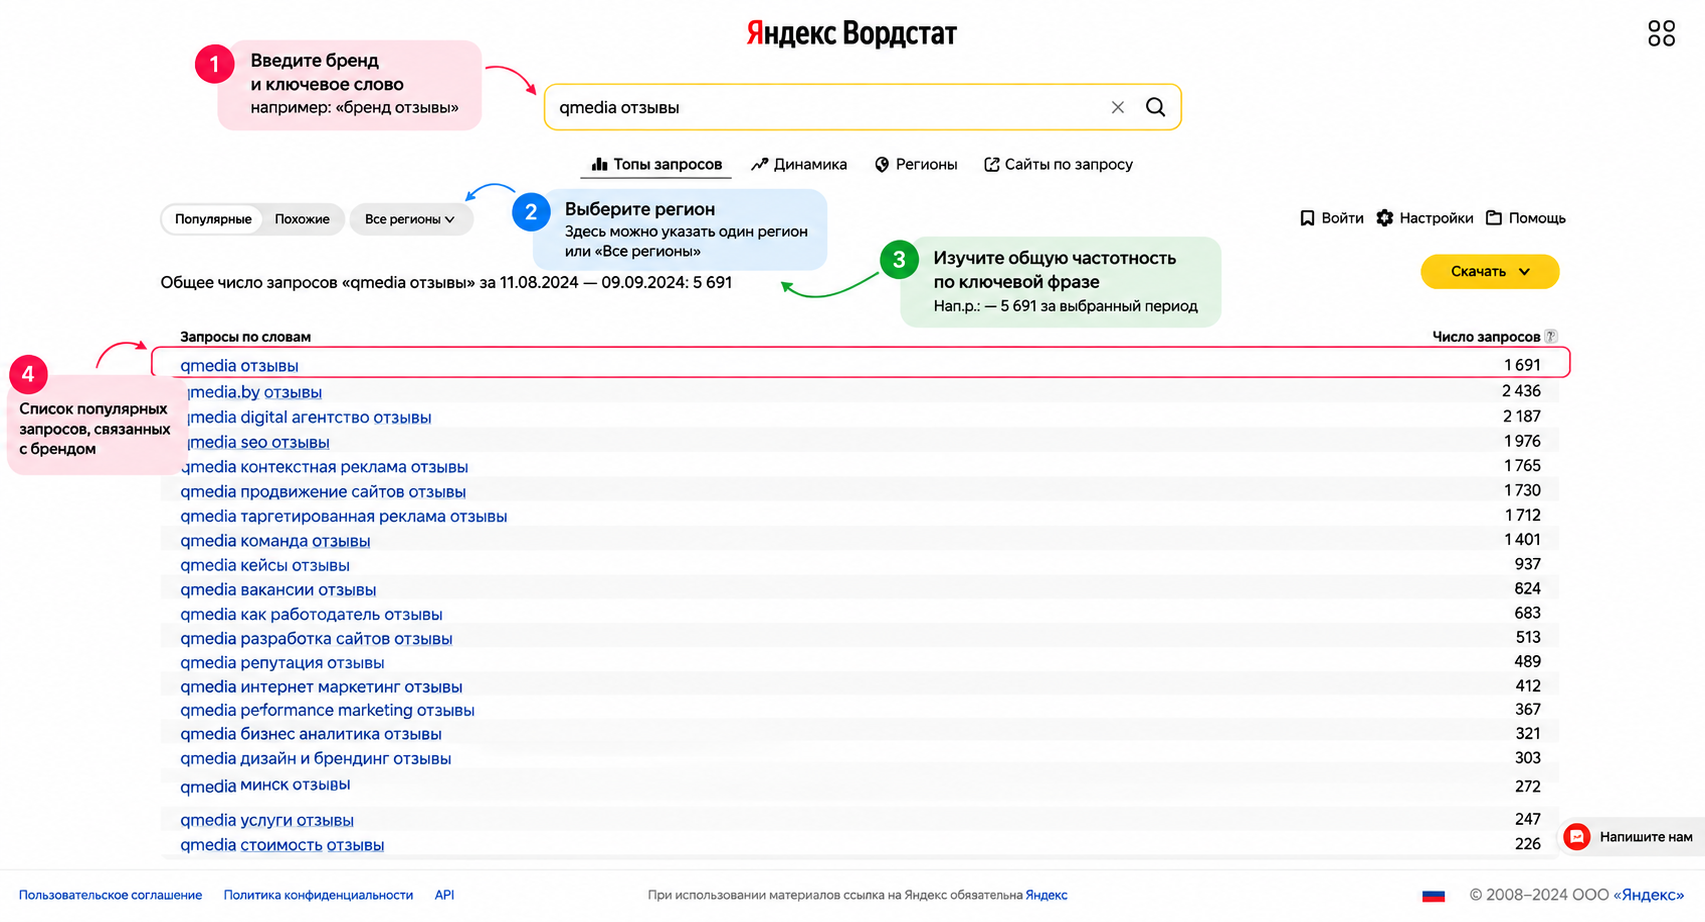The width and height of the screenshot is (1705, 922).
Task: Click the 937 request count value
Action: click(1528, 564)
